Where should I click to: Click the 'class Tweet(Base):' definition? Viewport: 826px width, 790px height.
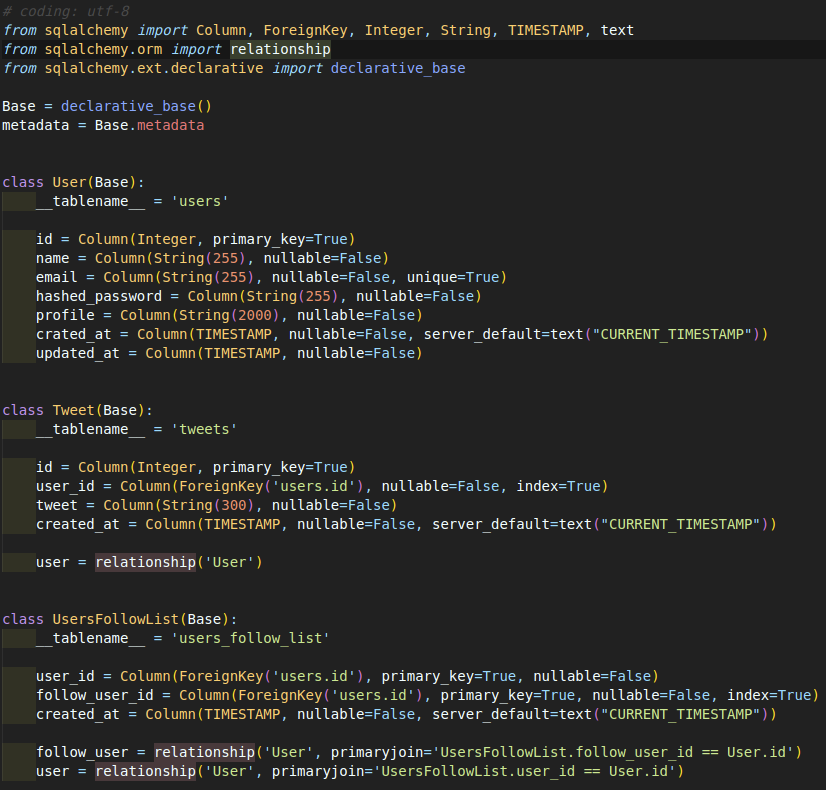point(77,410)
